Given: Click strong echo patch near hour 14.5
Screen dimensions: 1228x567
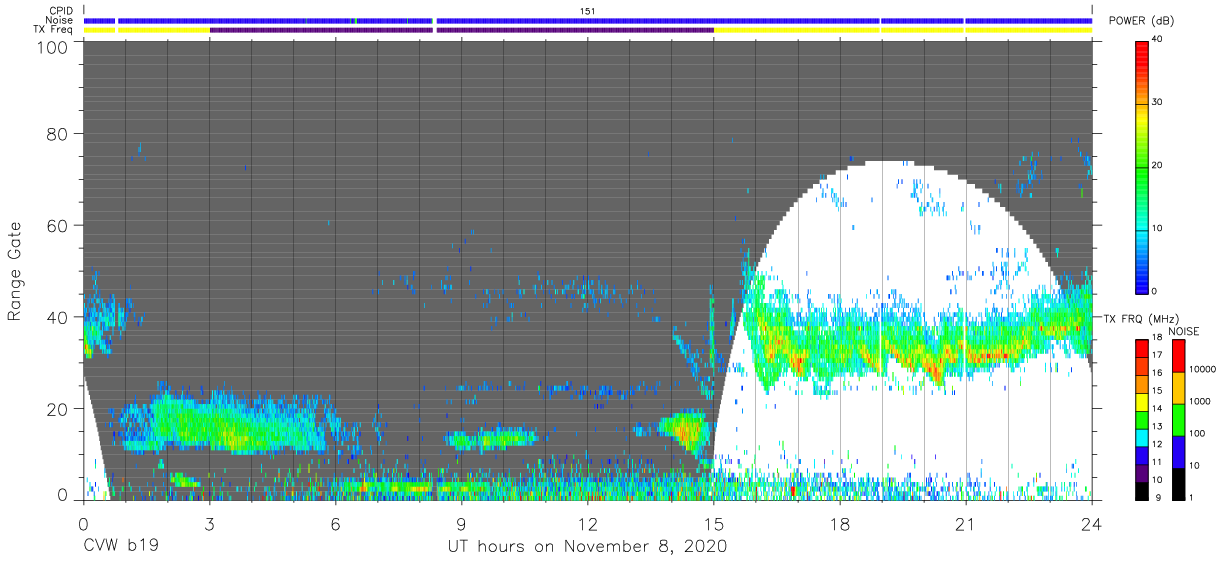Looking at the screenshot, I should point(686,431).
